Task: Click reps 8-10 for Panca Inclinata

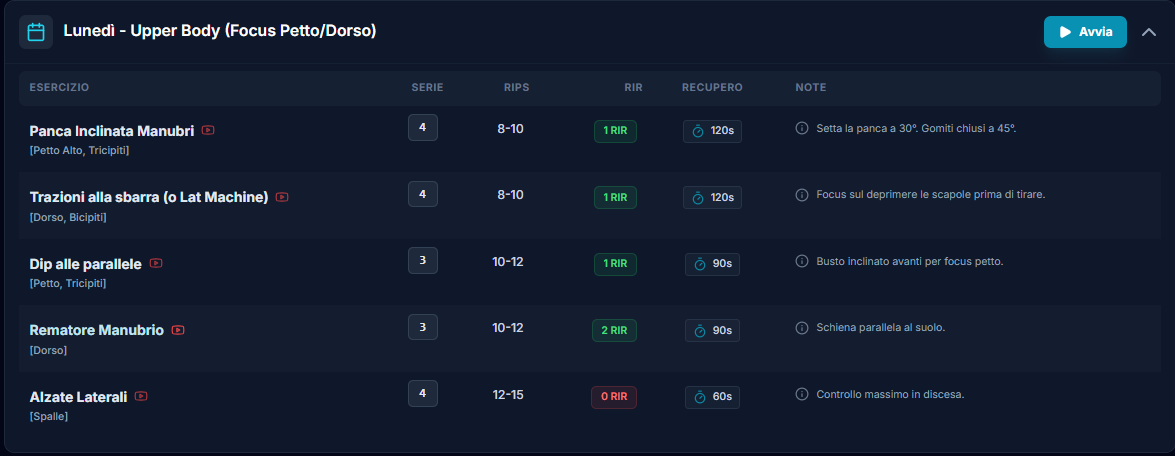Action: (510, 129)
